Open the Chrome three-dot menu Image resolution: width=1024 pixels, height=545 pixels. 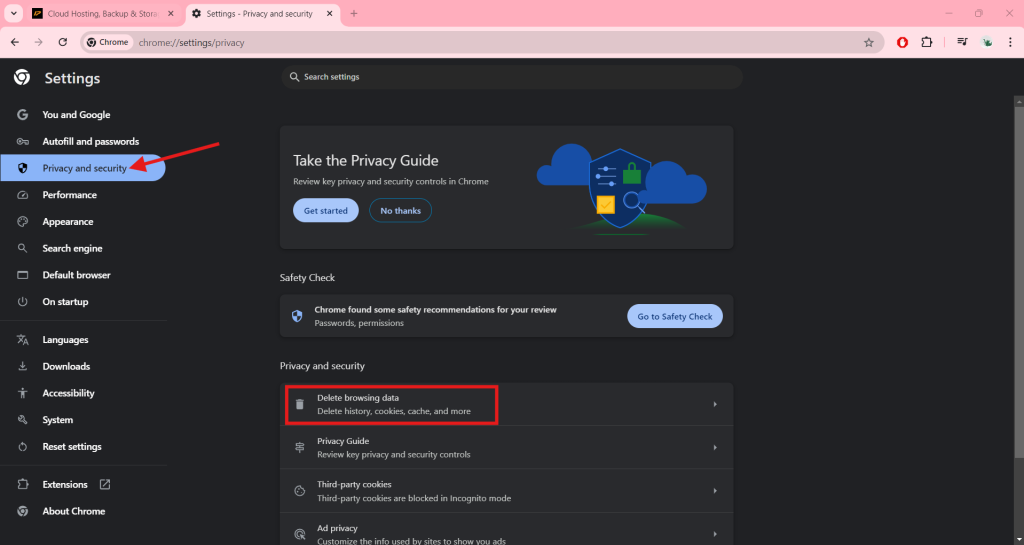point(1010,42)
